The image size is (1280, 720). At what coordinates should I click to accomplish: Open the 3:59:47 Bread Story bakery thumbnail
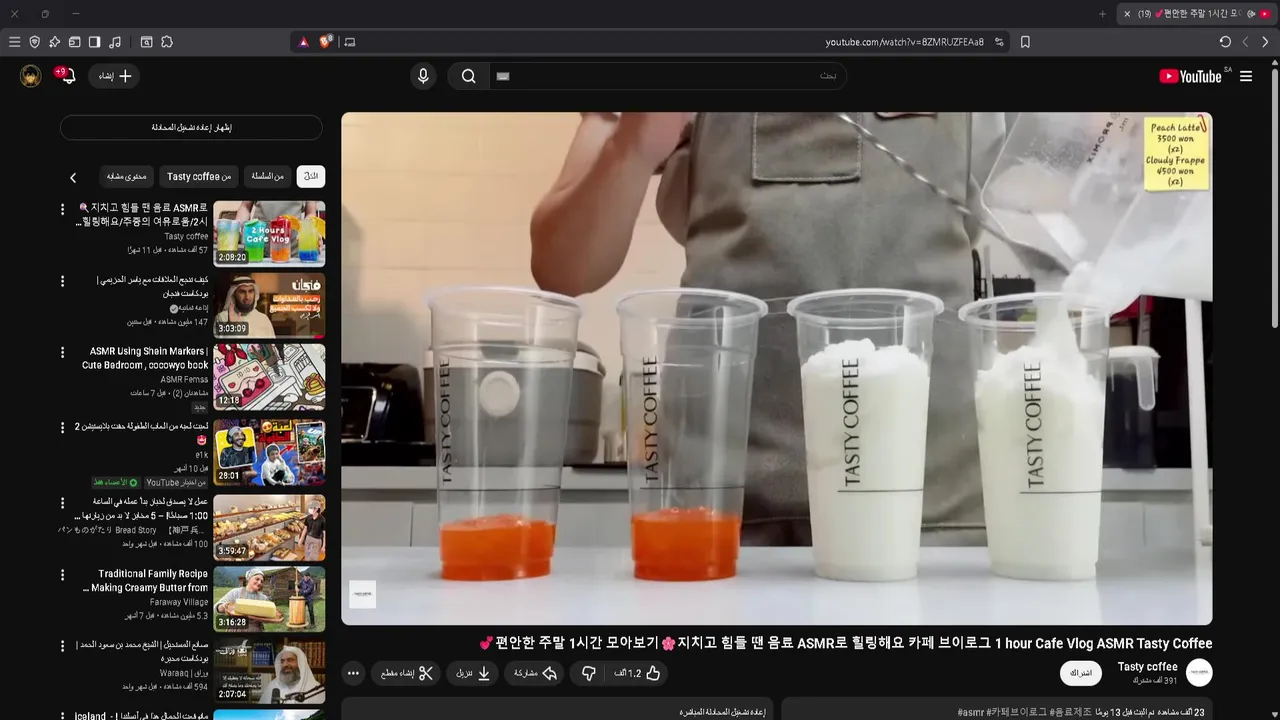[x=269, y=527]
